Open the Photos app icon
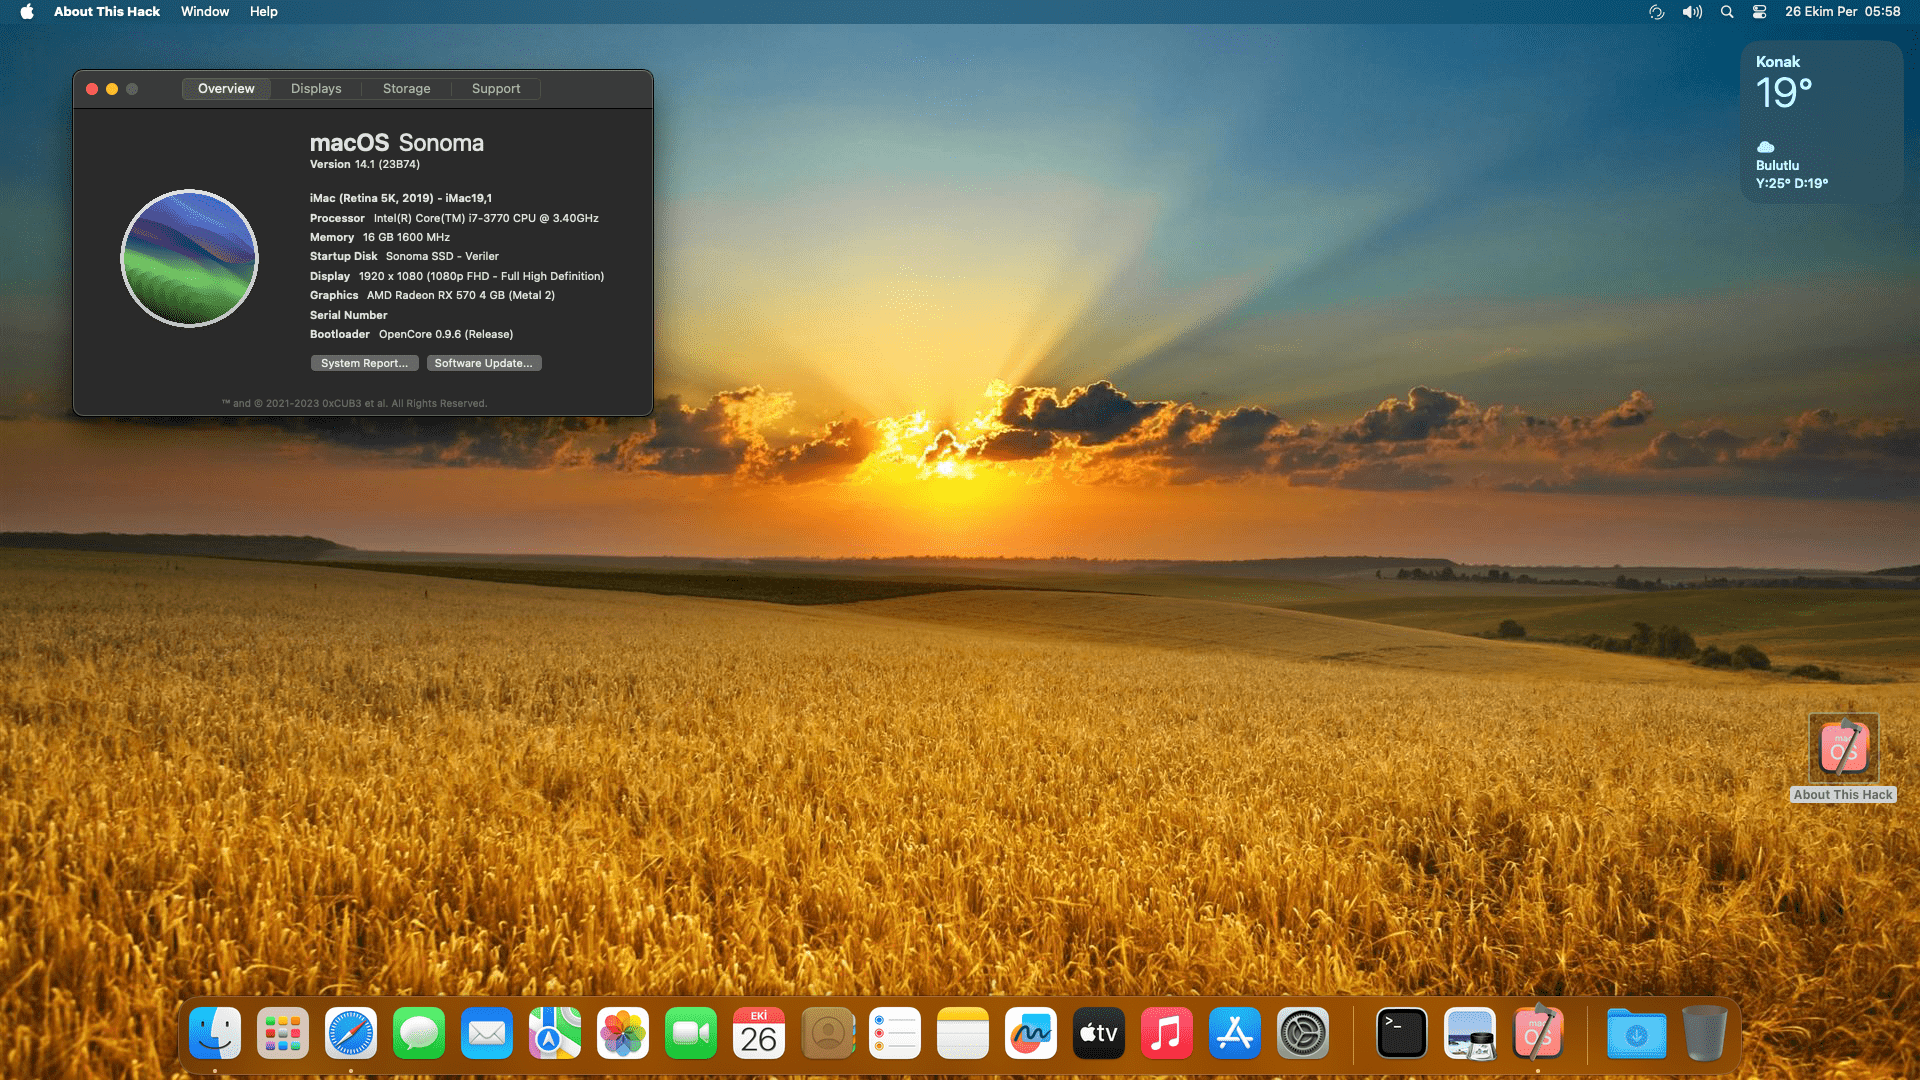This screenshot has height=1080, width=1920. point(623,1033)
